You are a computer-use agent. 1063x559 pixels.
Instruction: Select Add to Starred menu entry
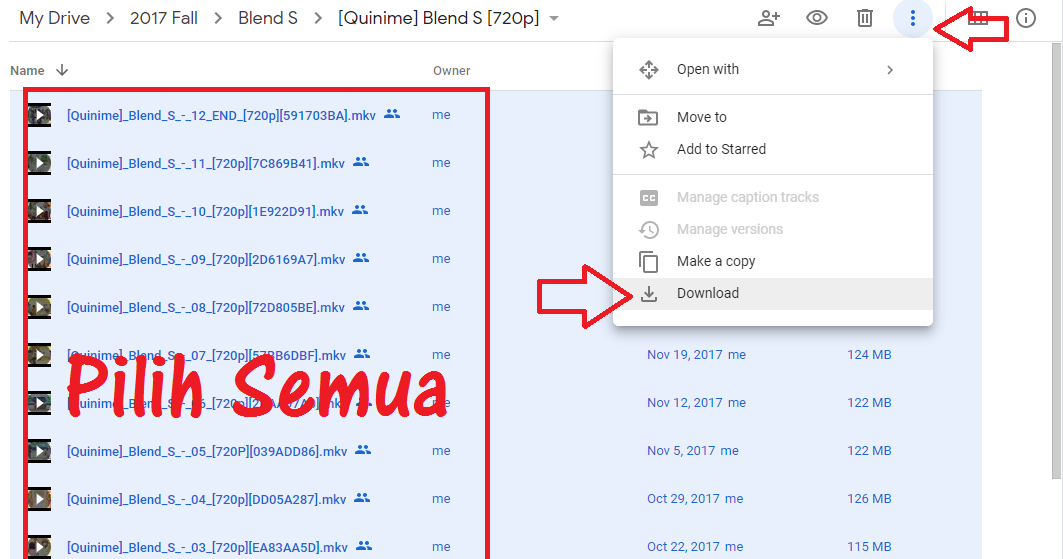[x=773, y=149]
